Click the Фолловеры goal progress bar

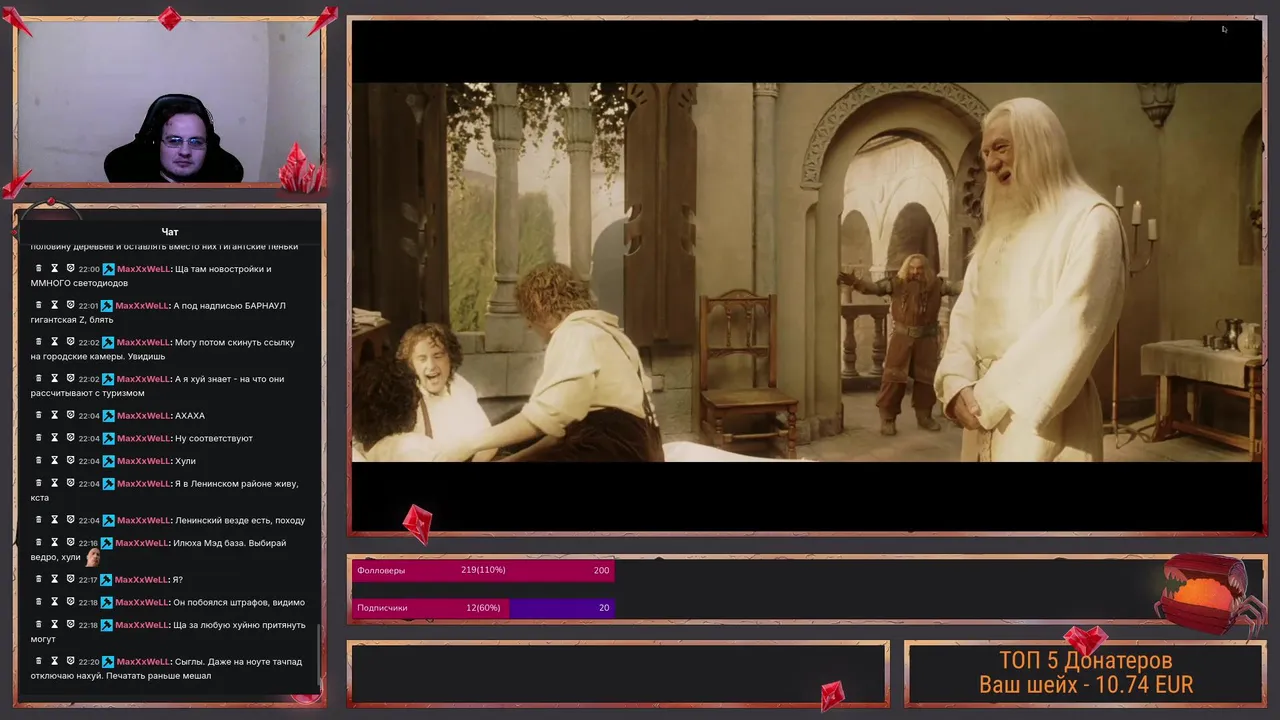(483, 570)
